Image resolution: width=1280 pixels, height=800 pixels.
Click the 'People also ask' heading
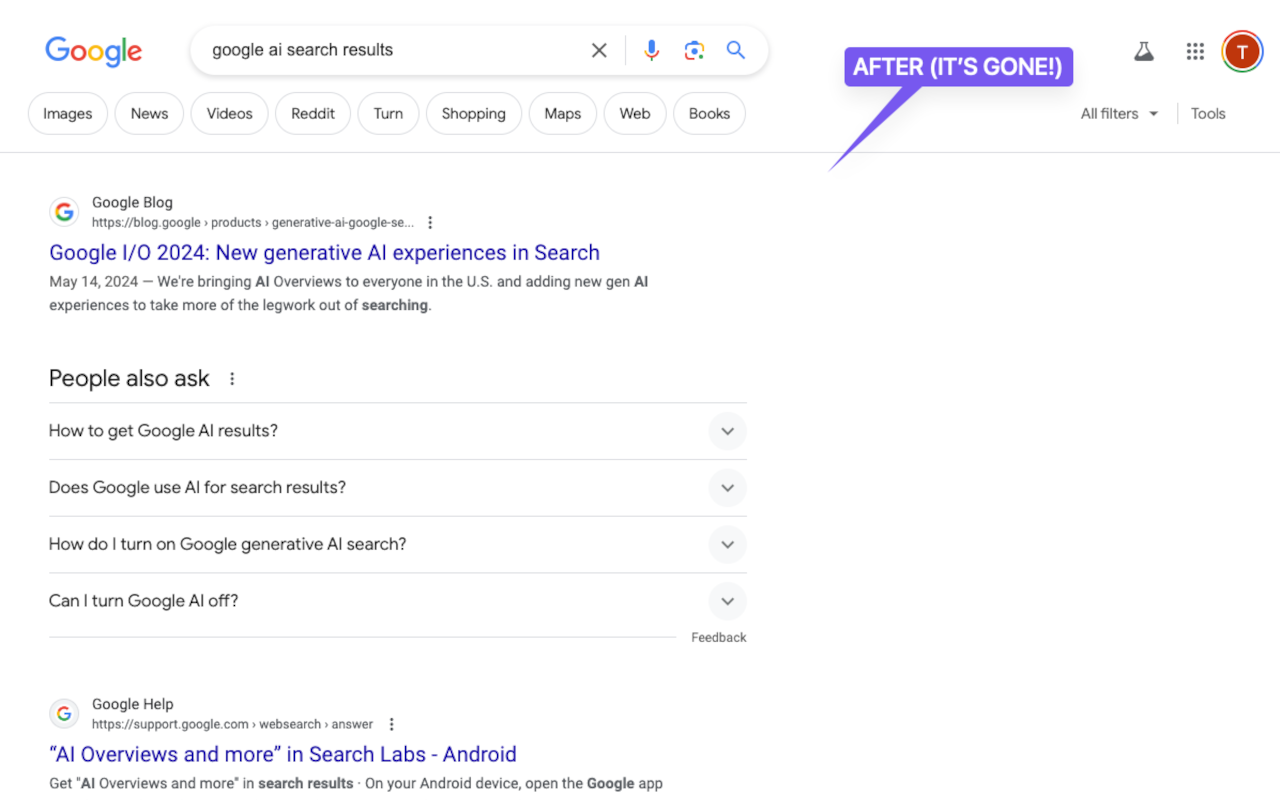point(129,379)
